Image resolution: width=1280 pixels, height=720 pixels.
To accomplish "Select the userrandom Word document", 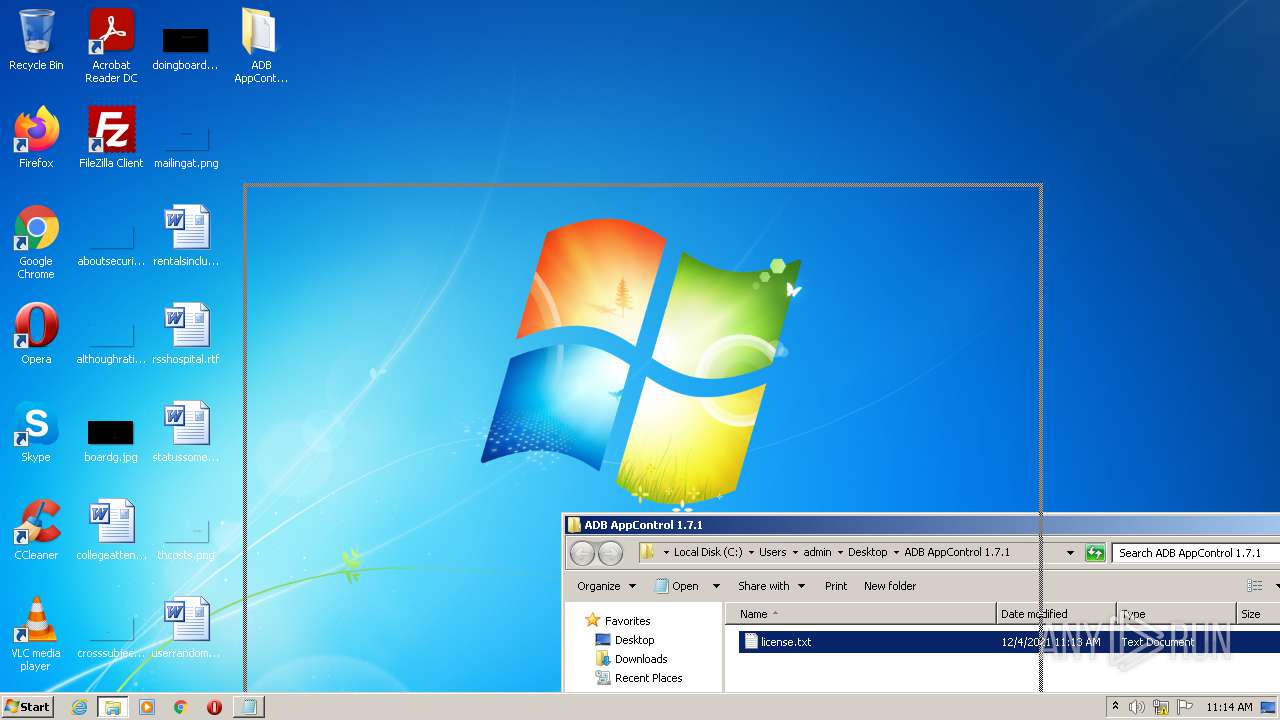I will [186, 628].
